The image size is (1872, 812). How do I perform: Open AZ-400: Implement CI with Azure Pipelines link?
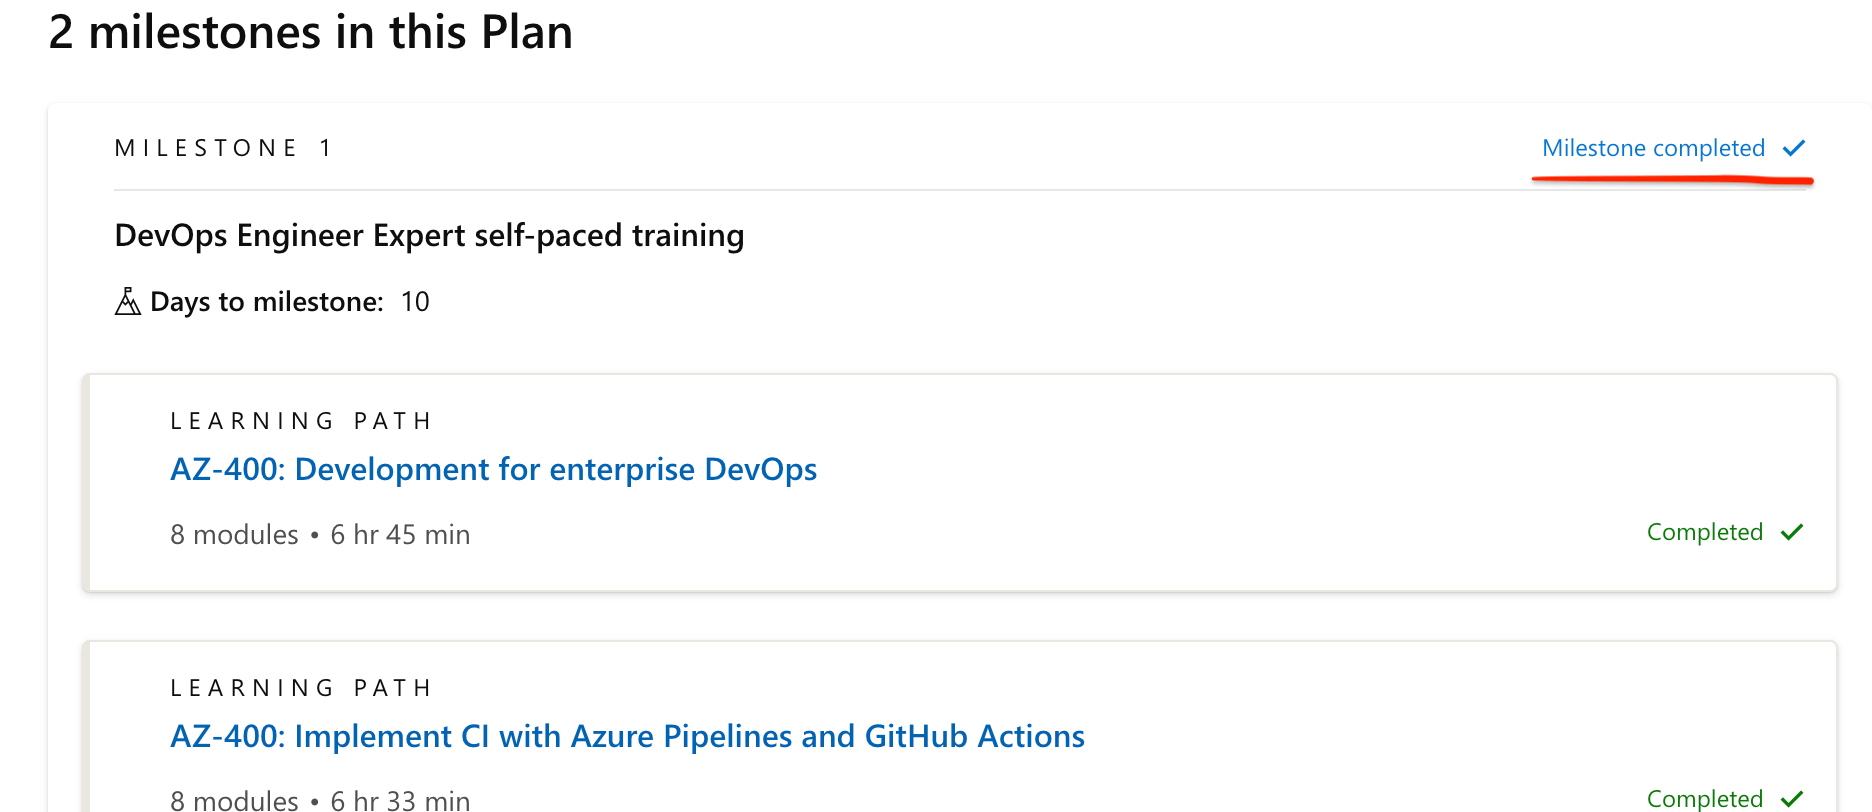pyautogui.click(x=627, y=736)
